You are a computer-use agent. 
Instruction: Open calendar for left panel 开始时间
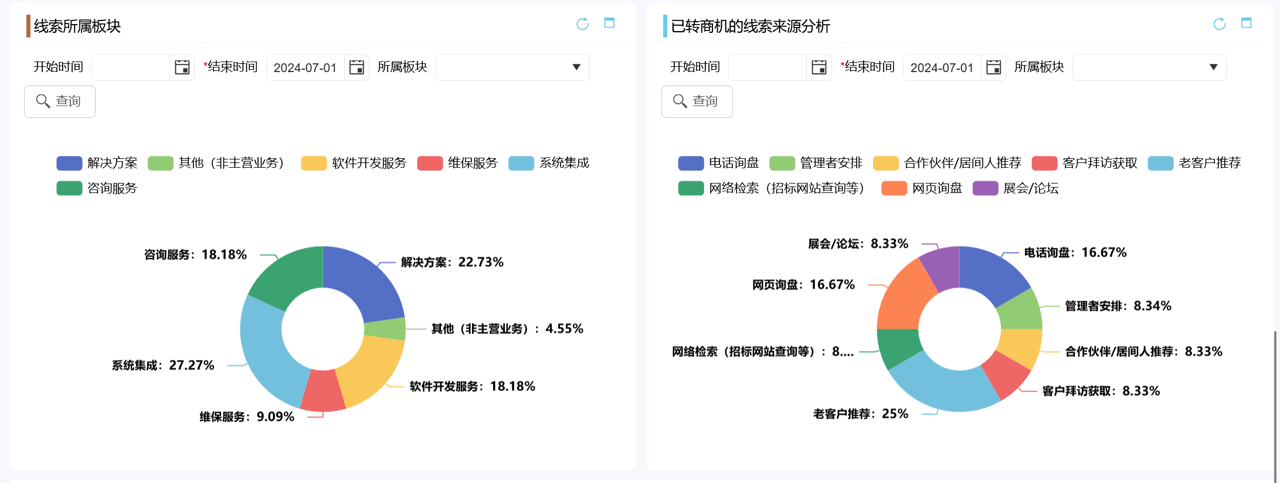[x=182, y=67]
